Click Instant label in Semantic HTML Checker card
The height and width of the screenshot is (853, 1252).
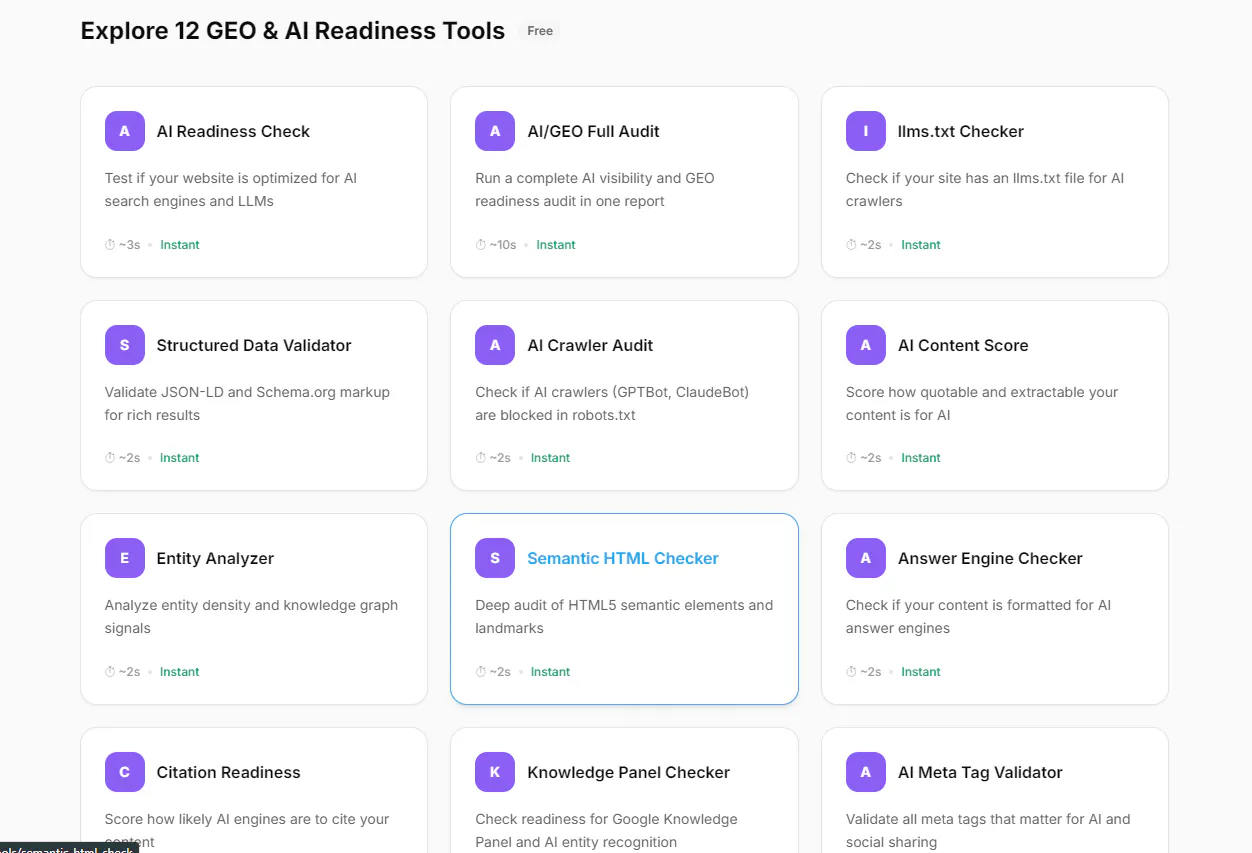[550, 672]
